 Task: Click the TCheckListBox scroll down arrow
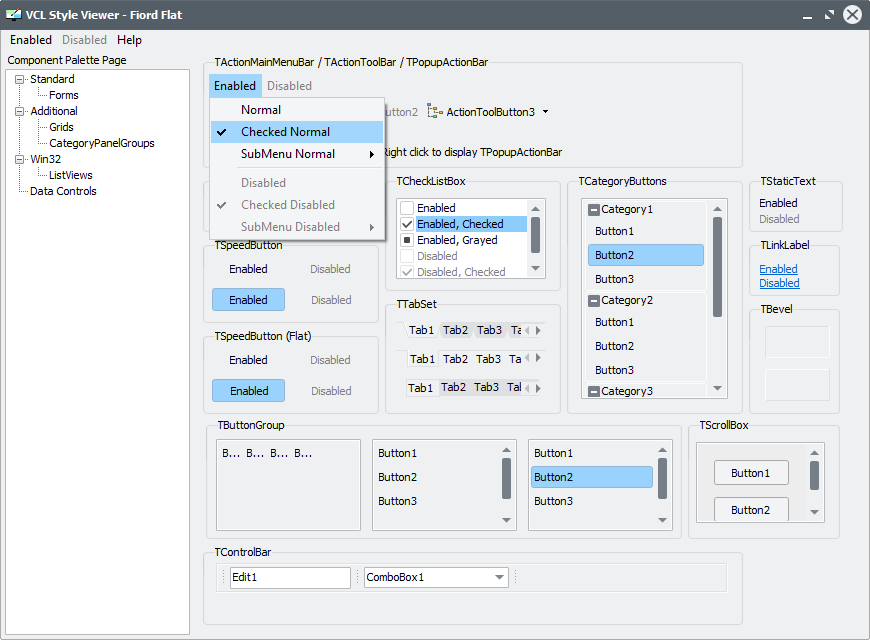coord(535,269)
